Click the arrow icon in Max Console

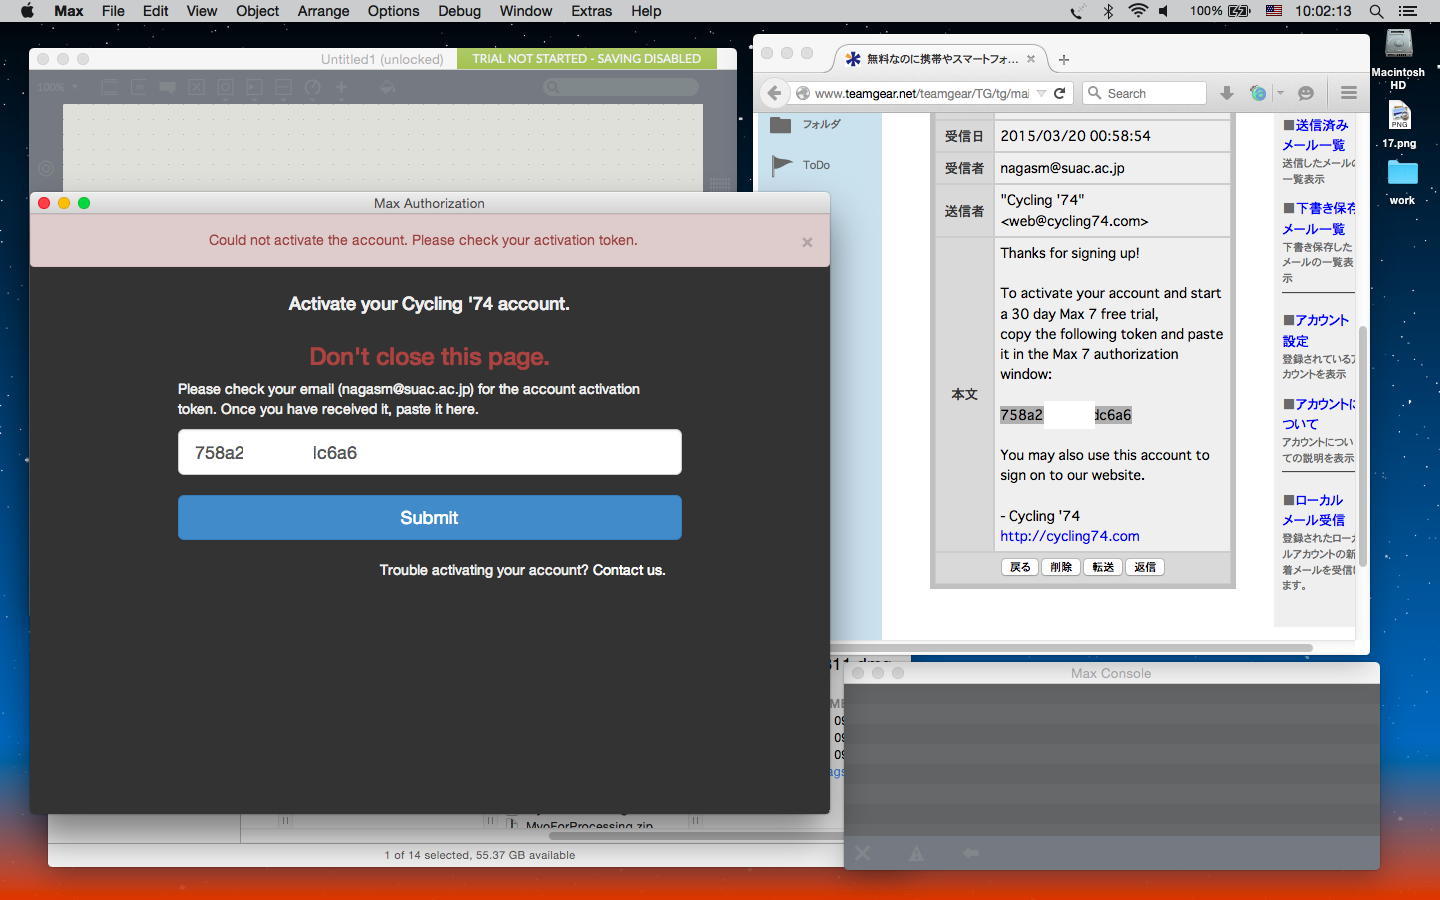click(970, 853)
